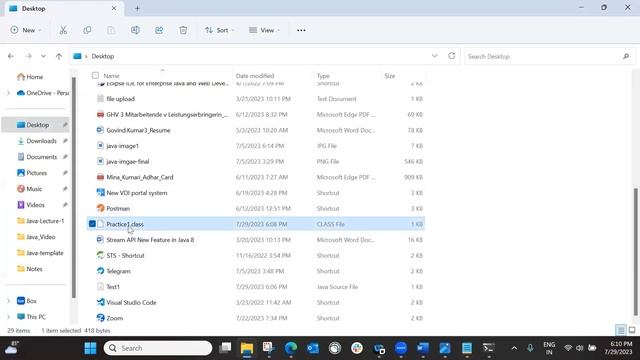640x360 pixels.
Task: Go forward with the right arrow
Action: pos(28,56)
